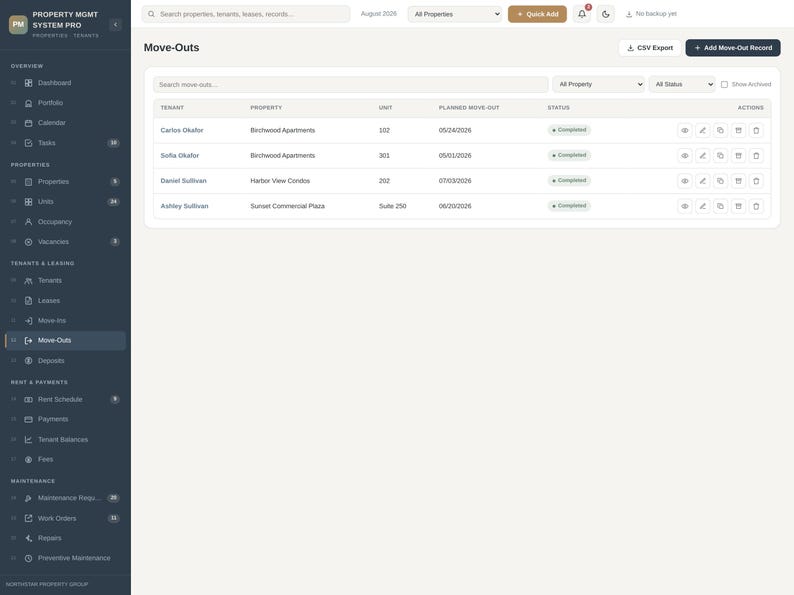
Task: Delete Daniel Sullivan move-out record
Action: pos(756,181)
